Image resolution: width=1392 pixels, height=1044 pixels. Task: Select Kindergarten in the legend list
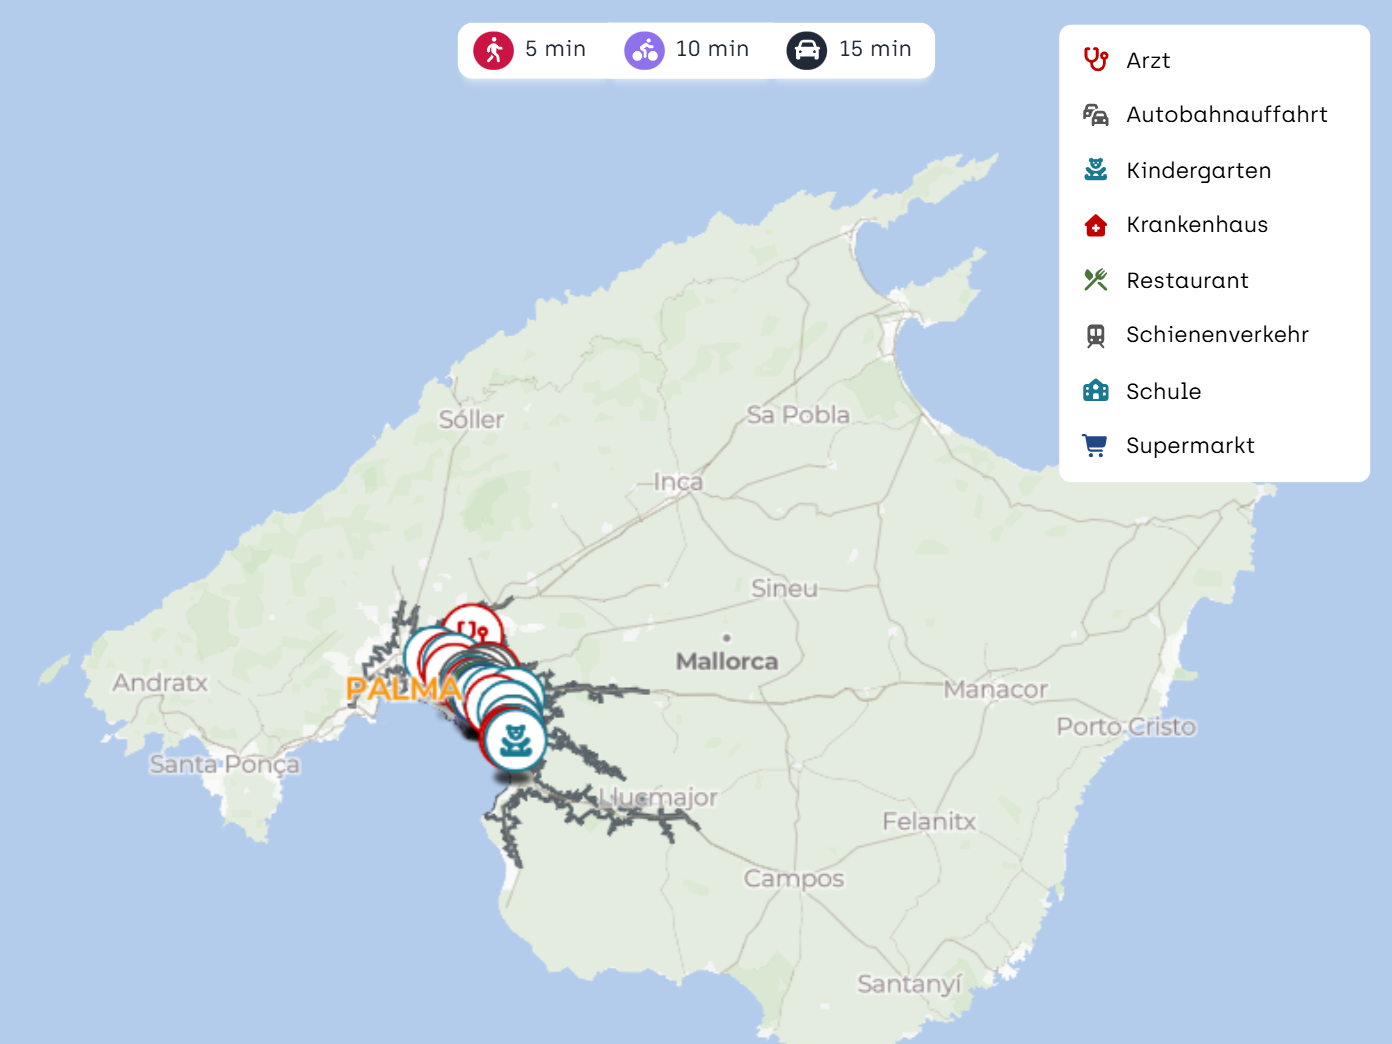coord(1198,171)
